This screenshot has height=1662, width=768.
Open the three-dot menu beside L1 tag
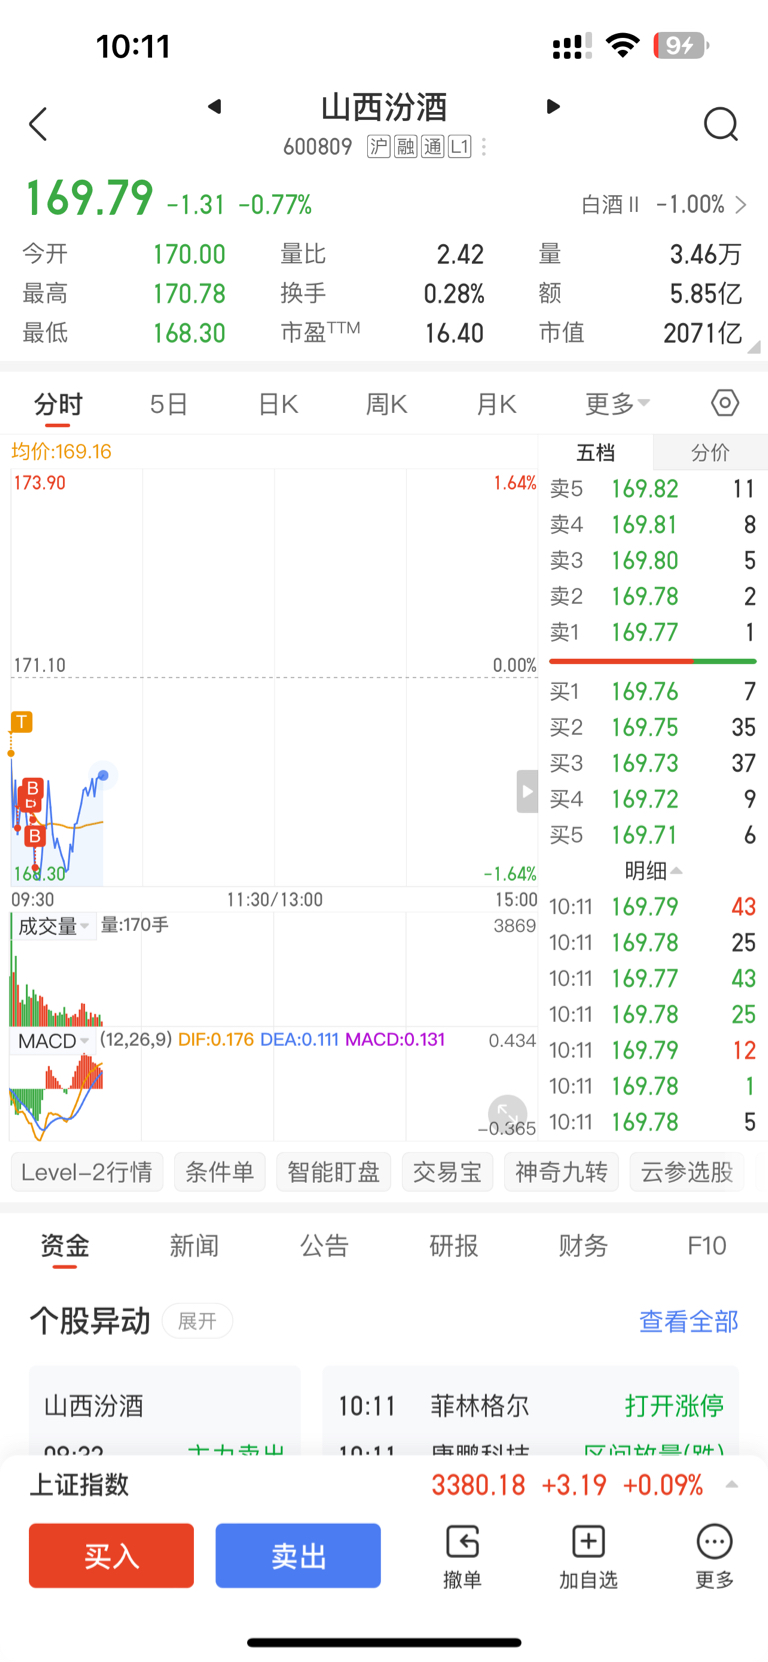tap(484, 147)
